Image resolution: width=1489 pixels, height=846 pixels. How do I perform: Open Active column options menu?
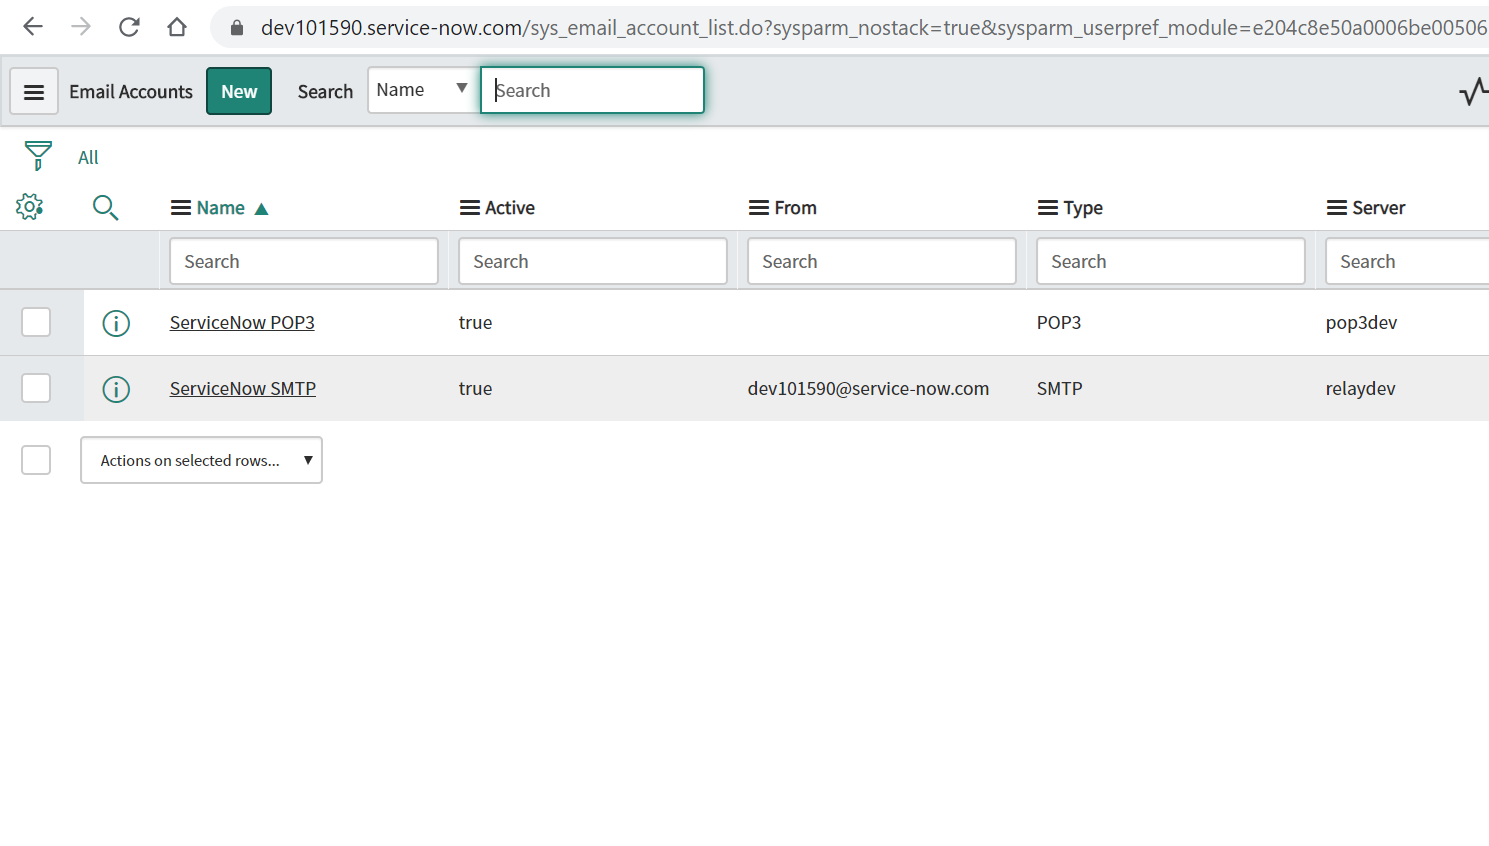point(470,208)
